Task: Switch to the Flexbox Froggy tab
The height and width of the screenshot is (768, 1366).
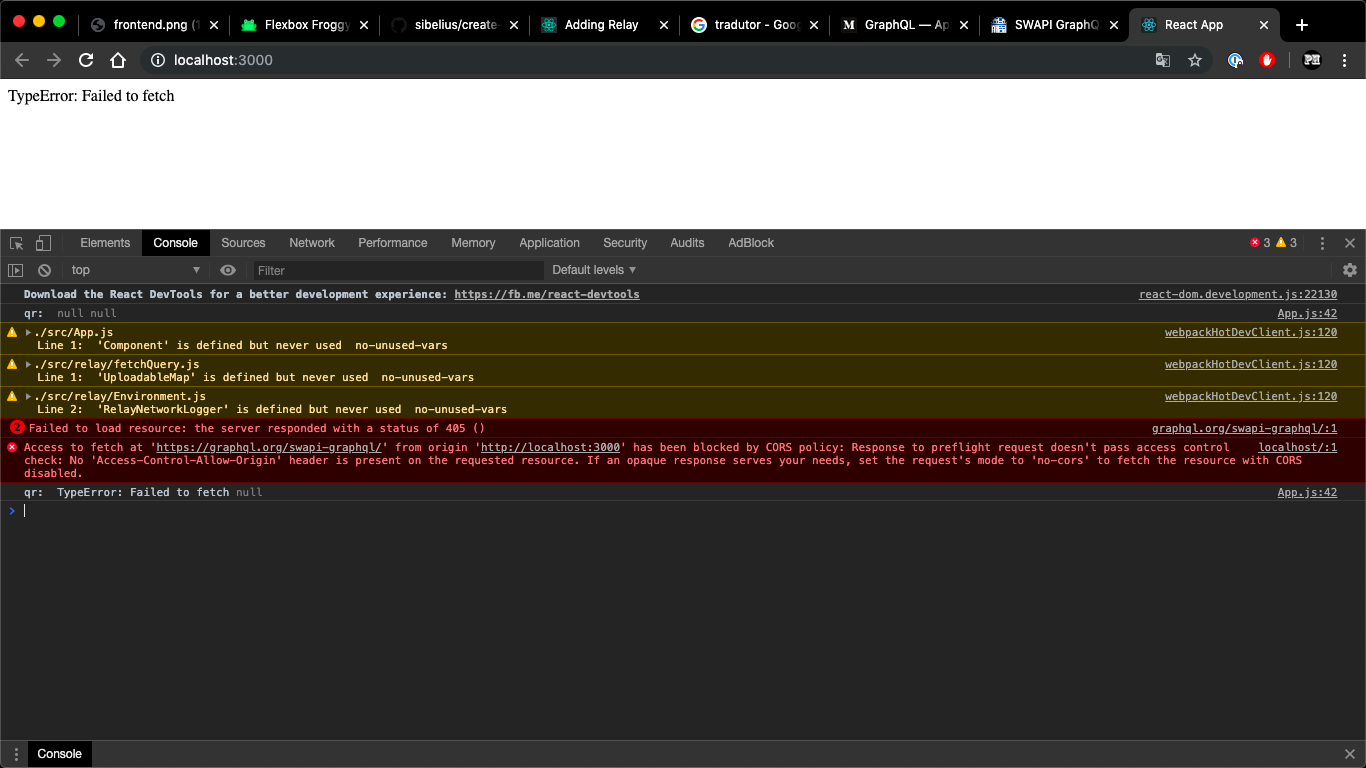Action: tap(305, 25)
